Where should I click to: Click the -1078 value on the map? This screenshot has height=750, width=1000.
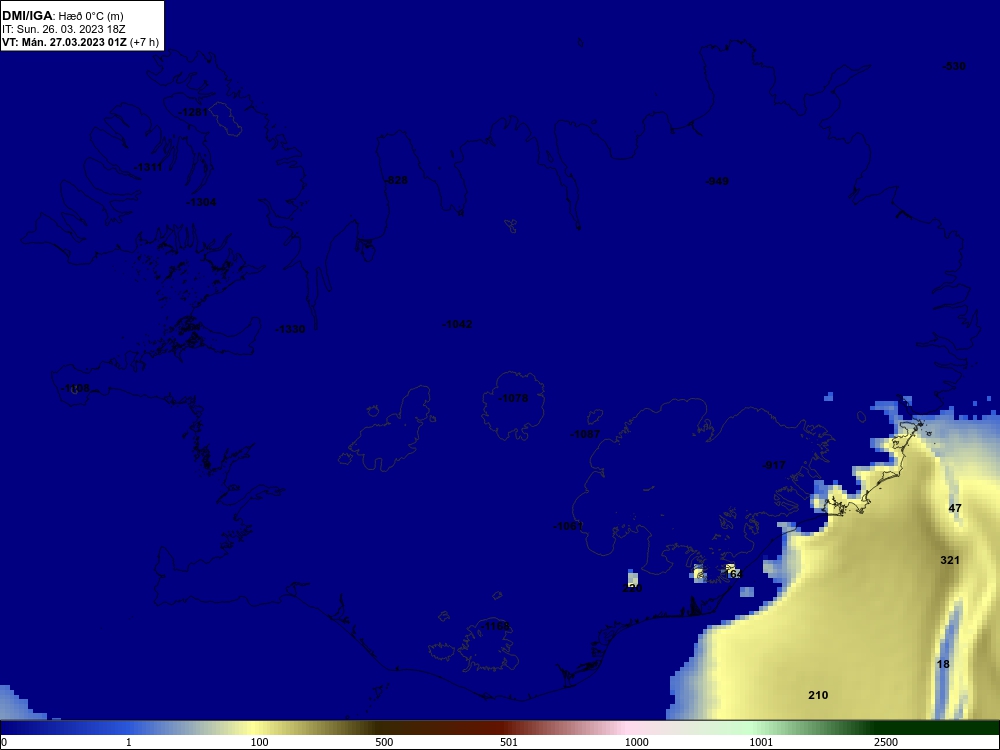513,399
